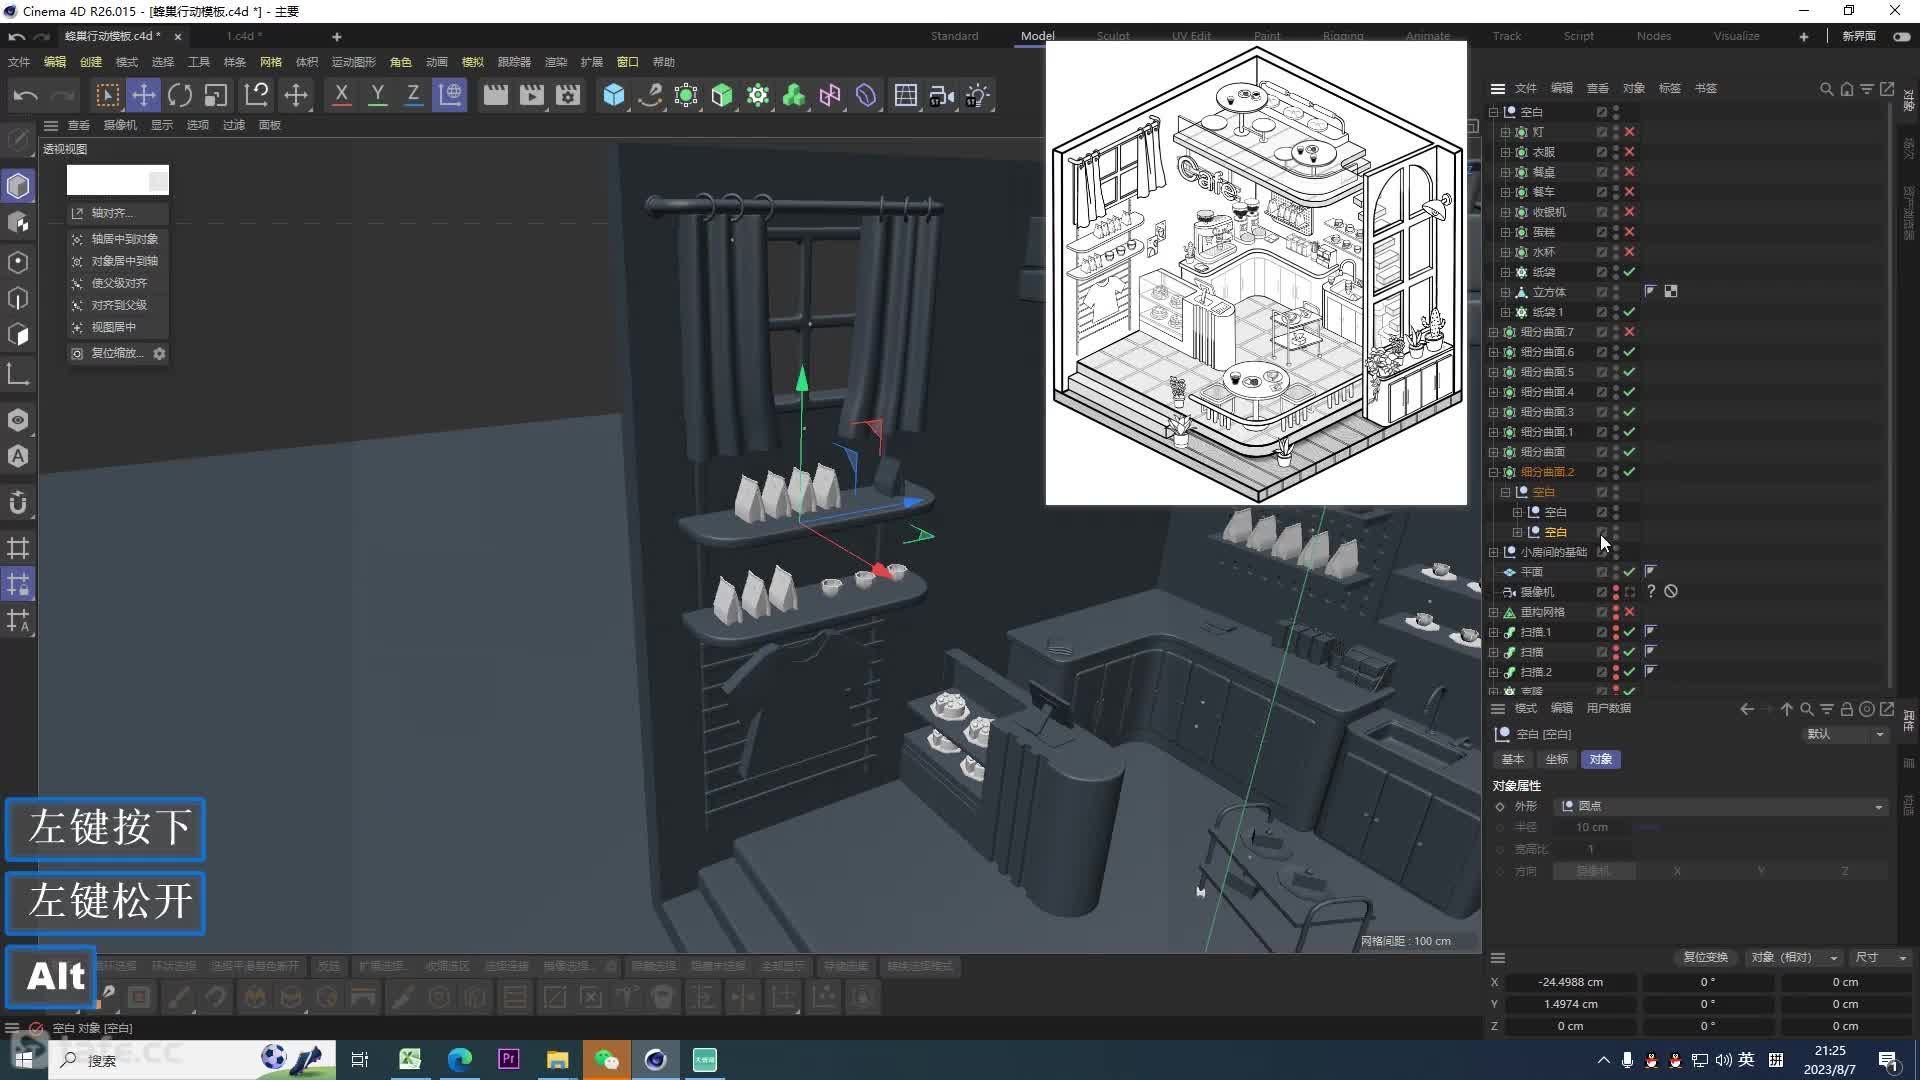Expand 小房间的基础 tree node
This screenshot has width=1920, height=1080.
(1494, 552)
